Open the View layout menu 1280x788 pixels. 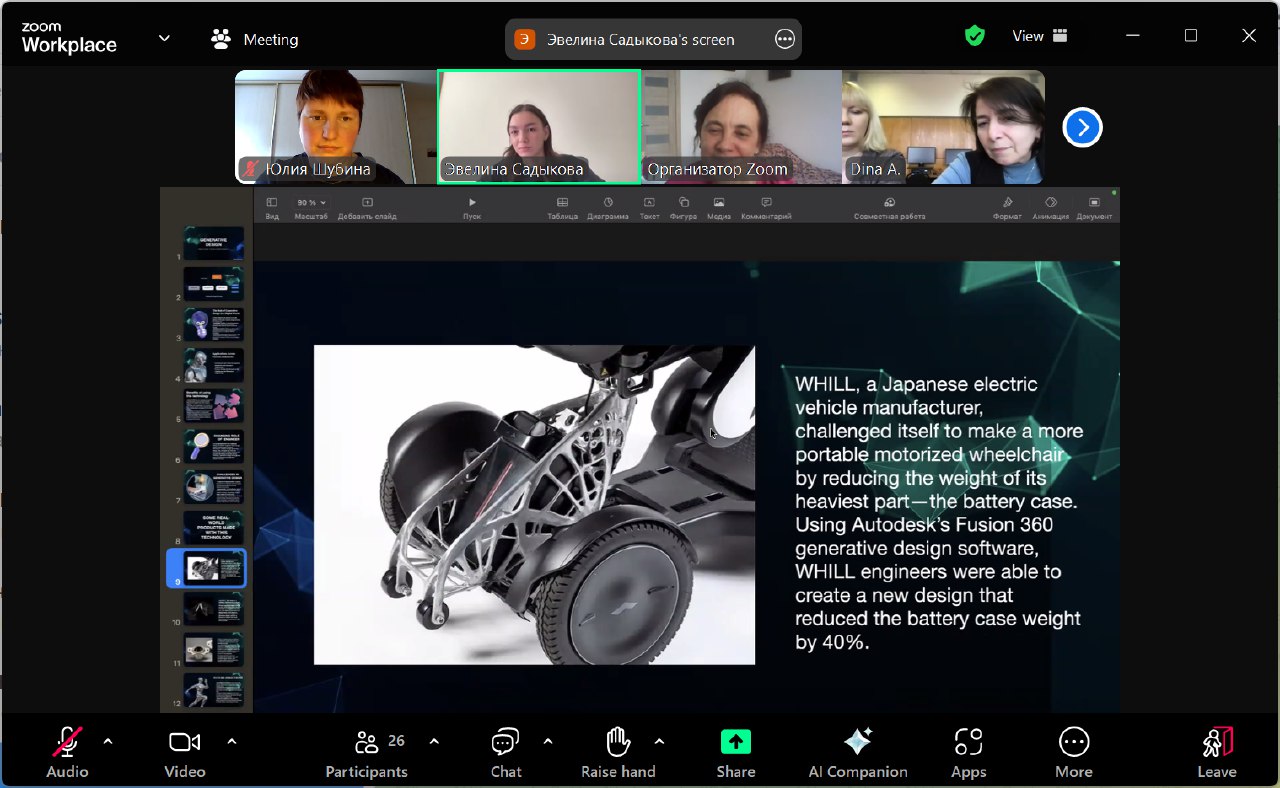[1039, 36]
